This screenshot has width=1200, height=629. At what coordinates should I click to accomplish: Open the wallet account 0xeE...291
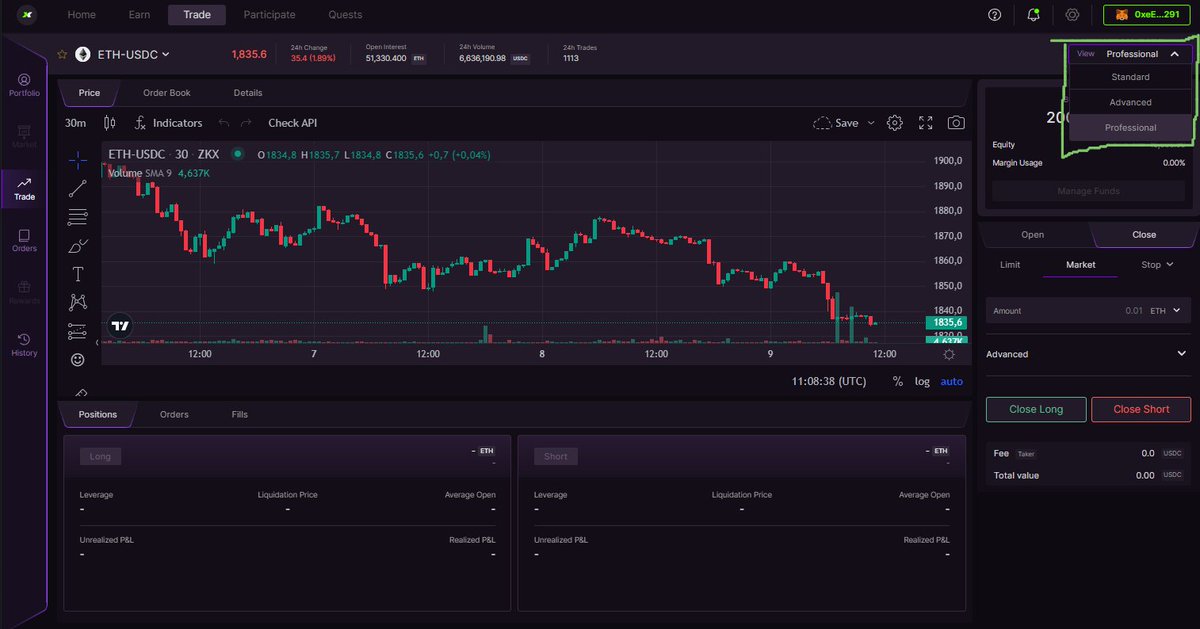coord(1148,15)
